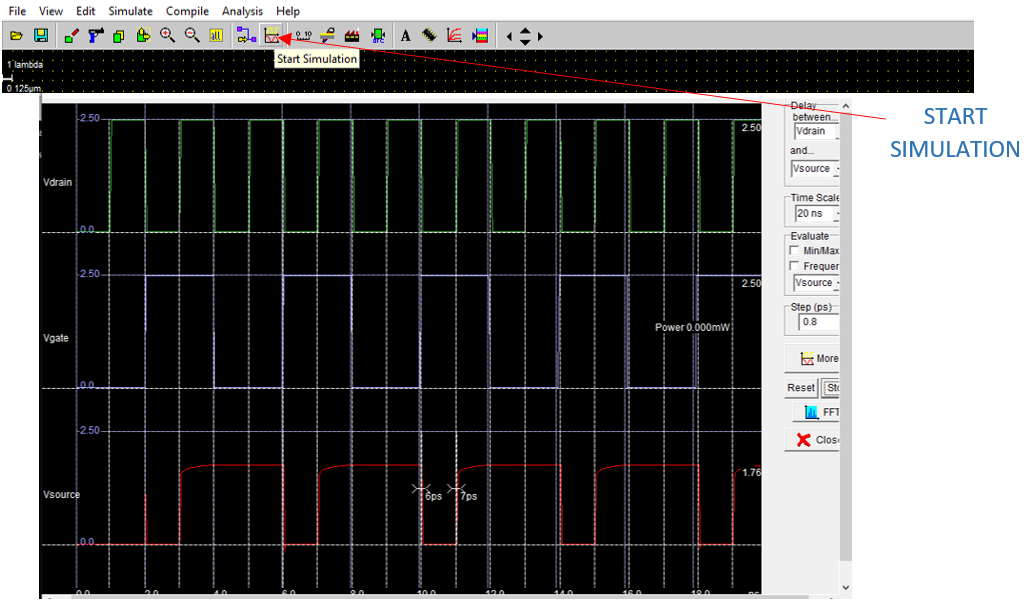Click the More simulation button
Image resolution: width=1024 pixels, height=602 pixels.
click(x=812, y=358)
